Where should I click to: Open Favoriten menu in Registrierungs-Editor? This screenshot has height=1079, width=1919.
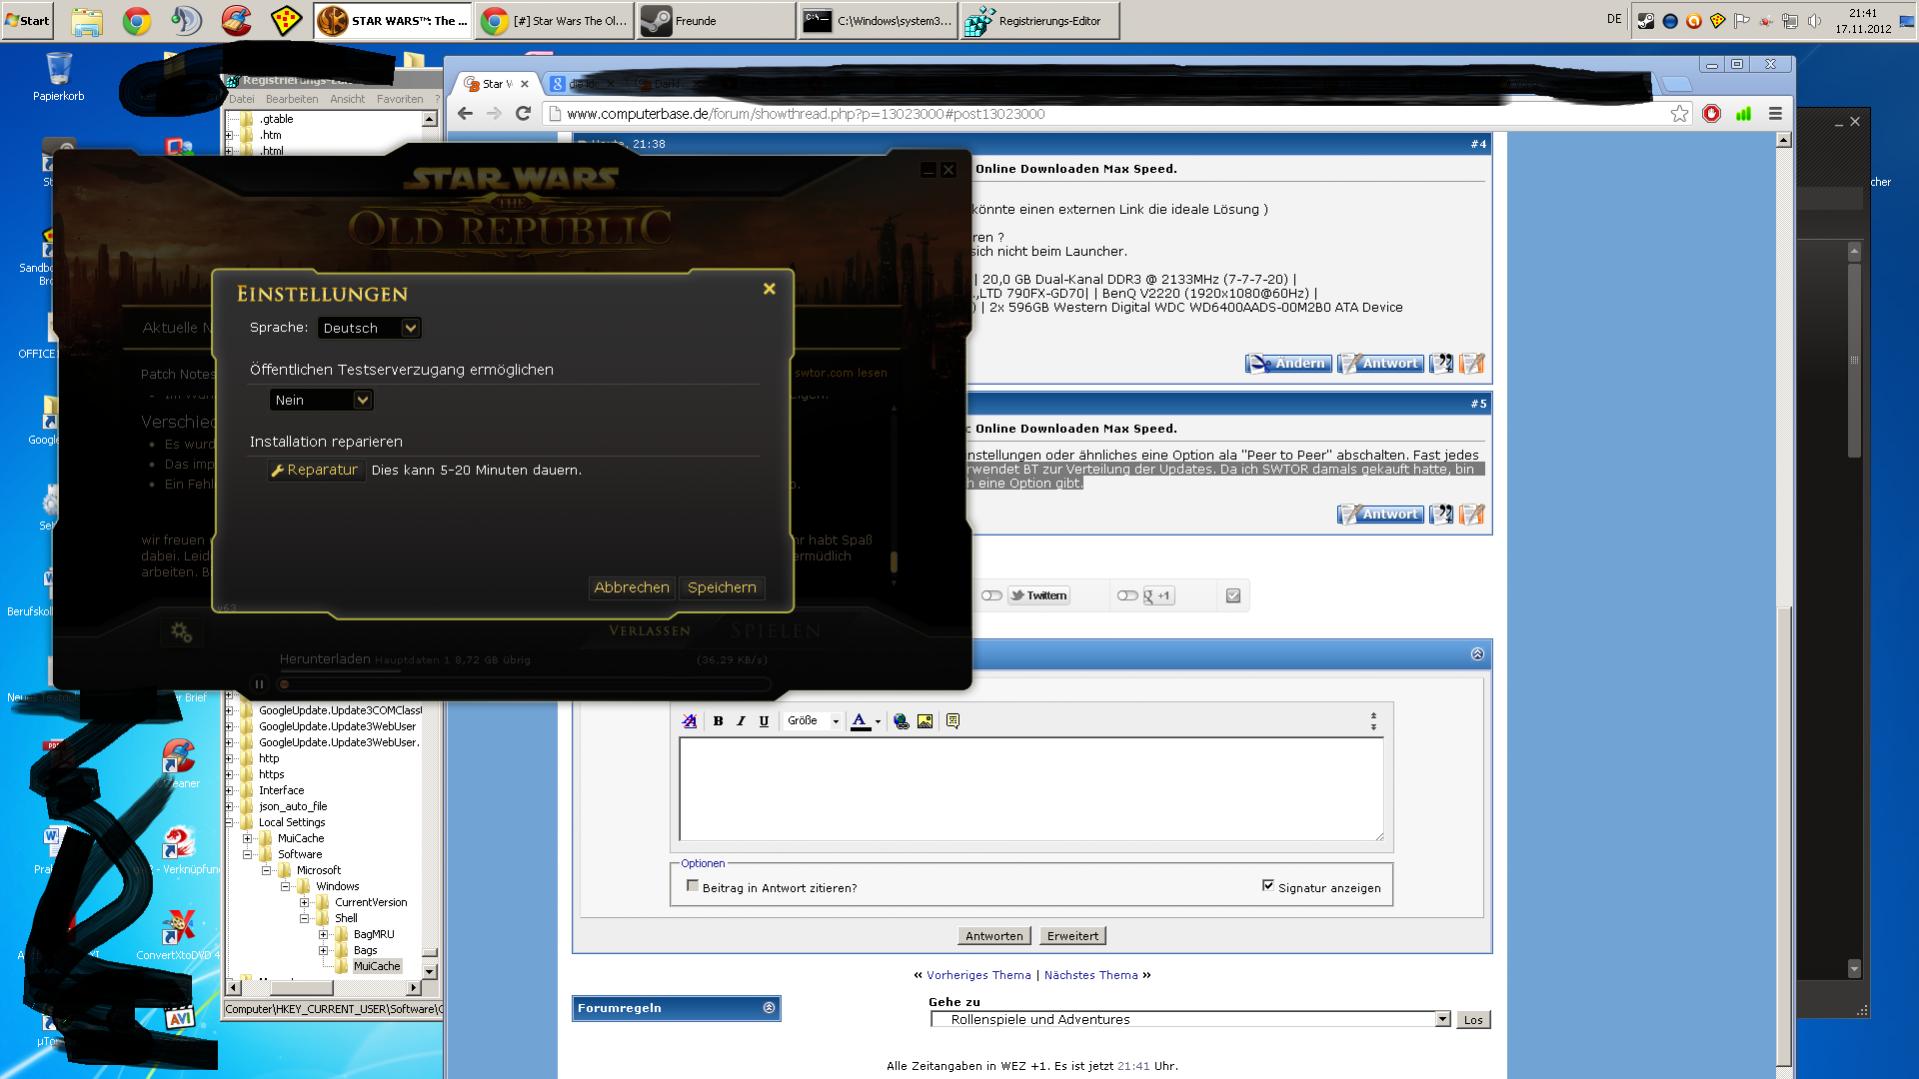click(x=400, y=99)
